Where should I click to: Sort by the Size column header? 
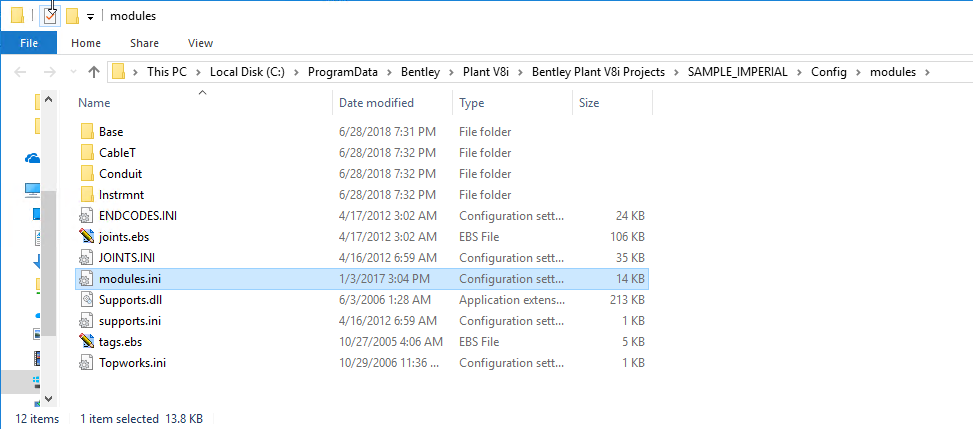click(612, 103)
